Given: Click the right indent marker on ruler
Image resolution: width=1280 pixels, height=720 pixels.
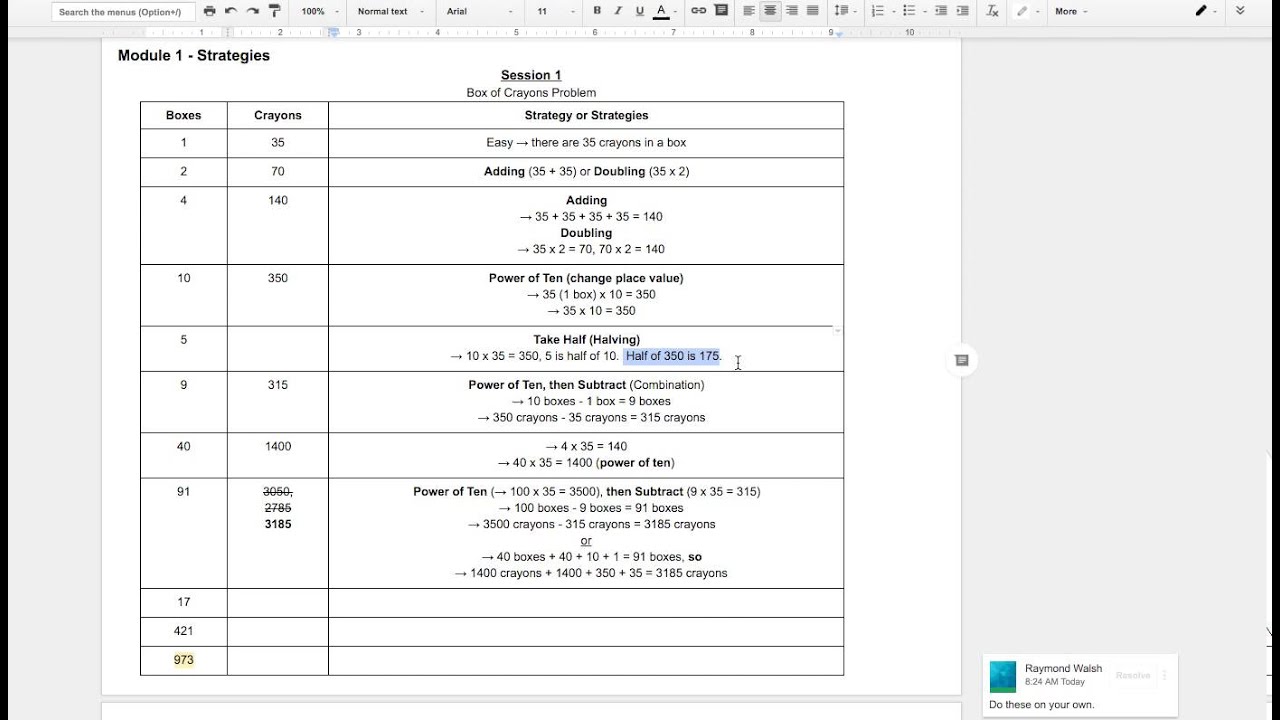Looking at the screenshot, I should [838, 33].
